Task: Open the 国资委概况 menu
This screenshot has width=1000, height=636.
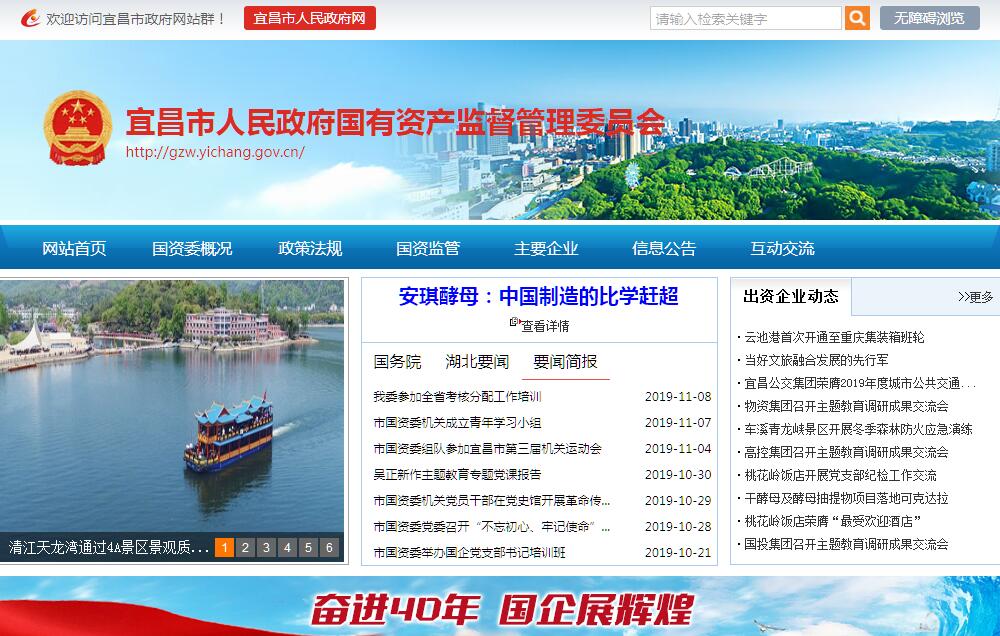Action: click(x=192, y=249)
